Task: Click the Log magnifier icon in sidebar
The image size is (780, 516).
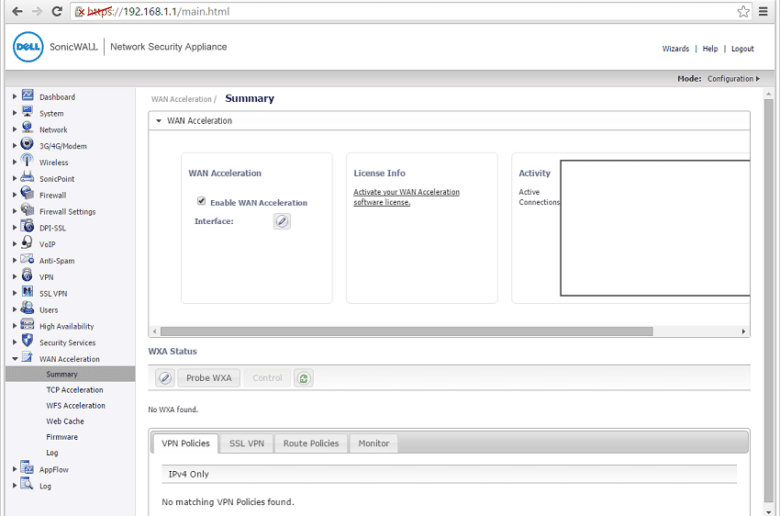Action: (27, 484)
